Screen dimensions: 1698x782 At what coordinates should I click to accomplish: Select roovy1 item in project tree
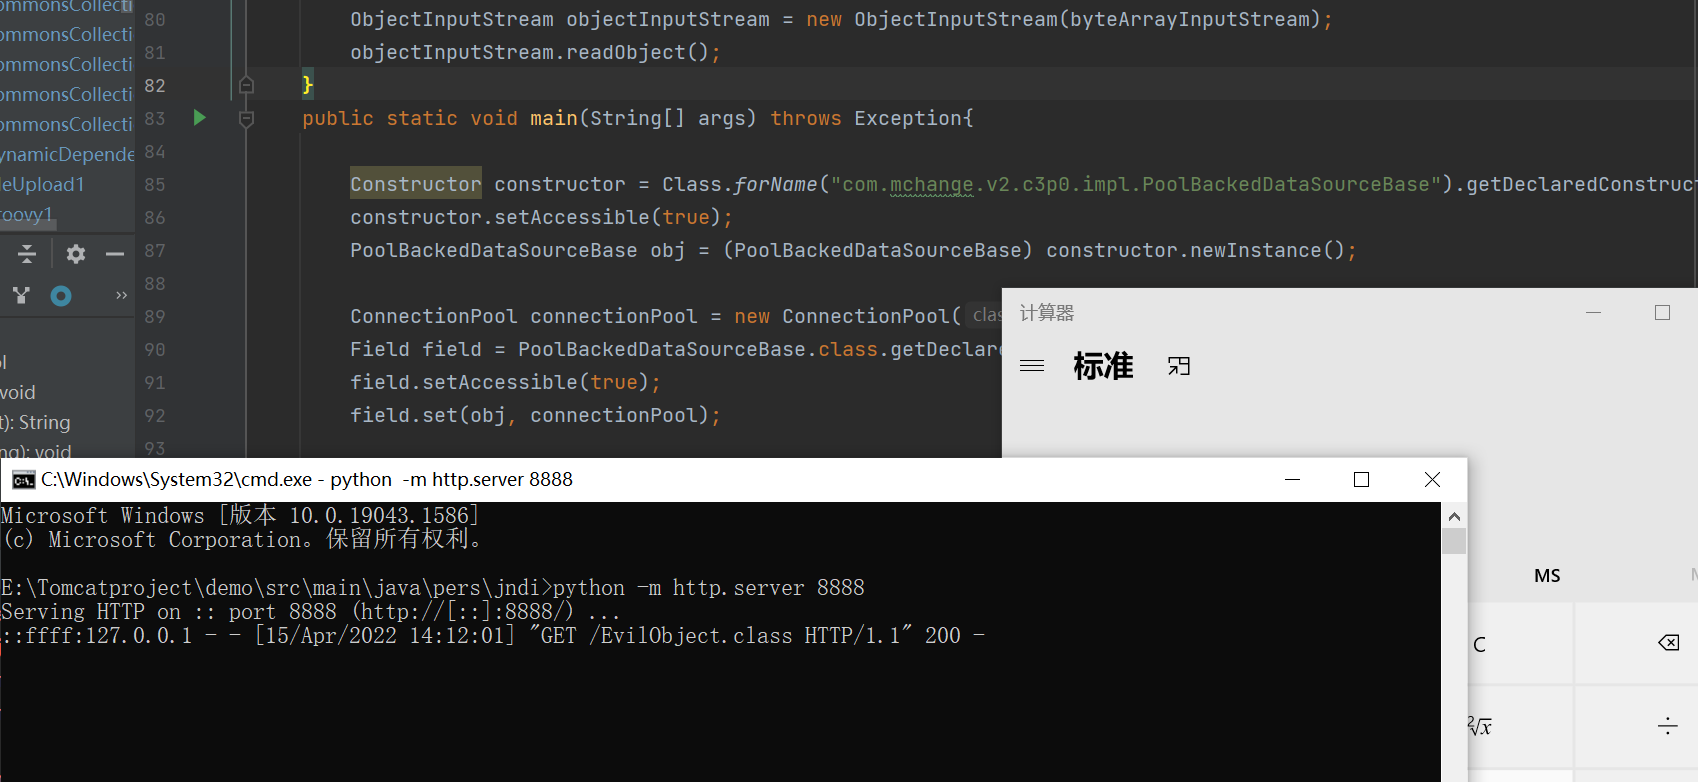[26, 214]
